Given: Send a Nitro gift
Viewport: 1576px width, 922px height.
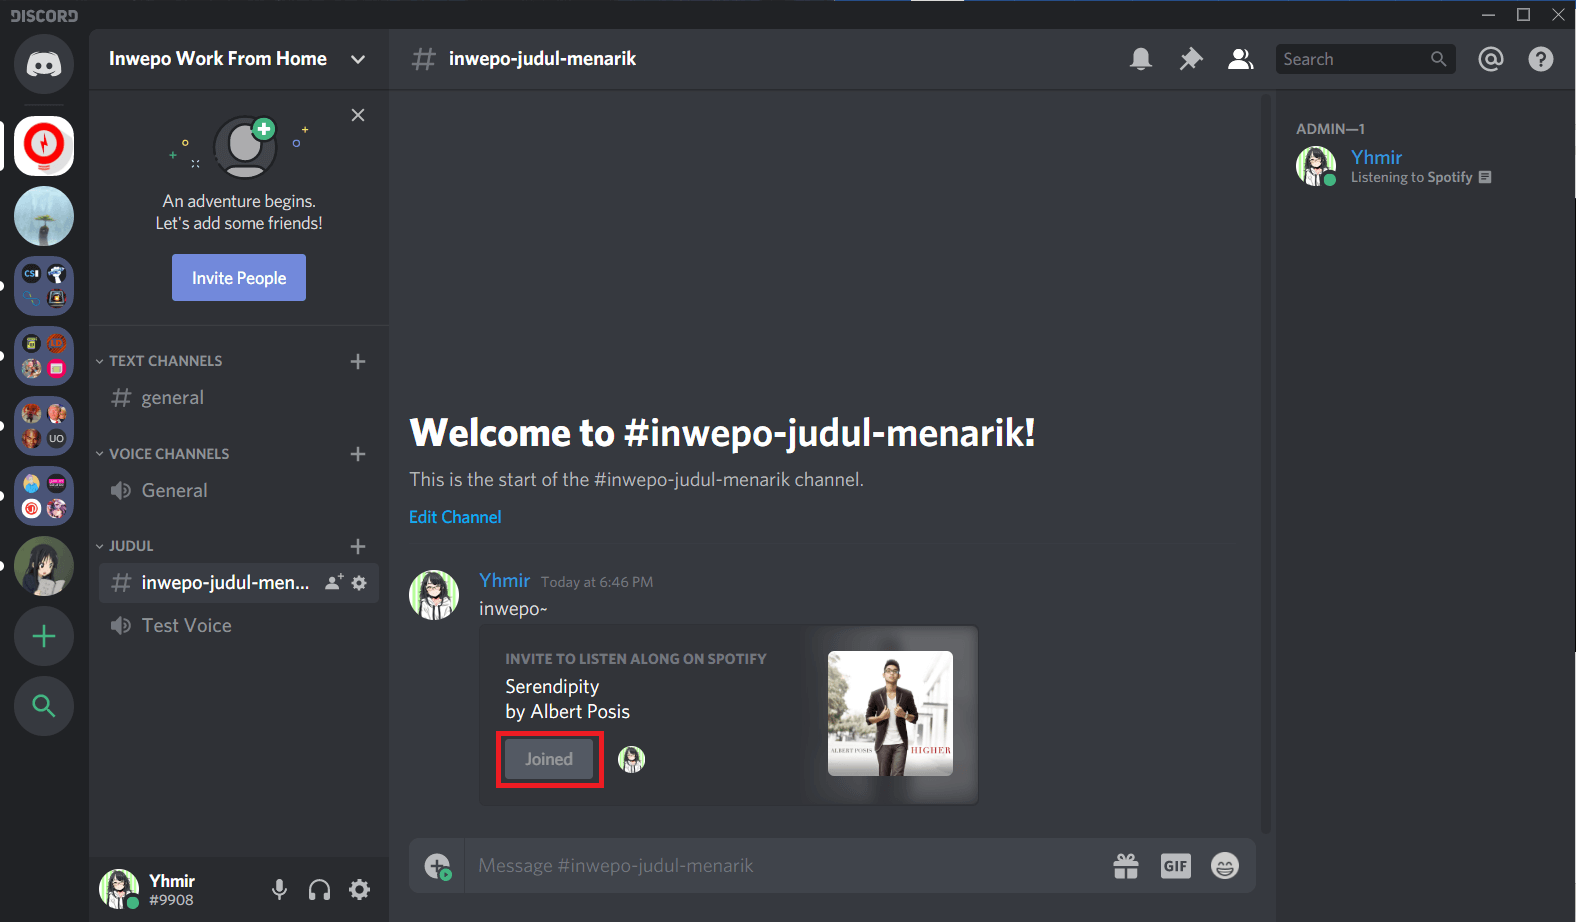Looking at the screenshot, I should [x=1126, y=866].
